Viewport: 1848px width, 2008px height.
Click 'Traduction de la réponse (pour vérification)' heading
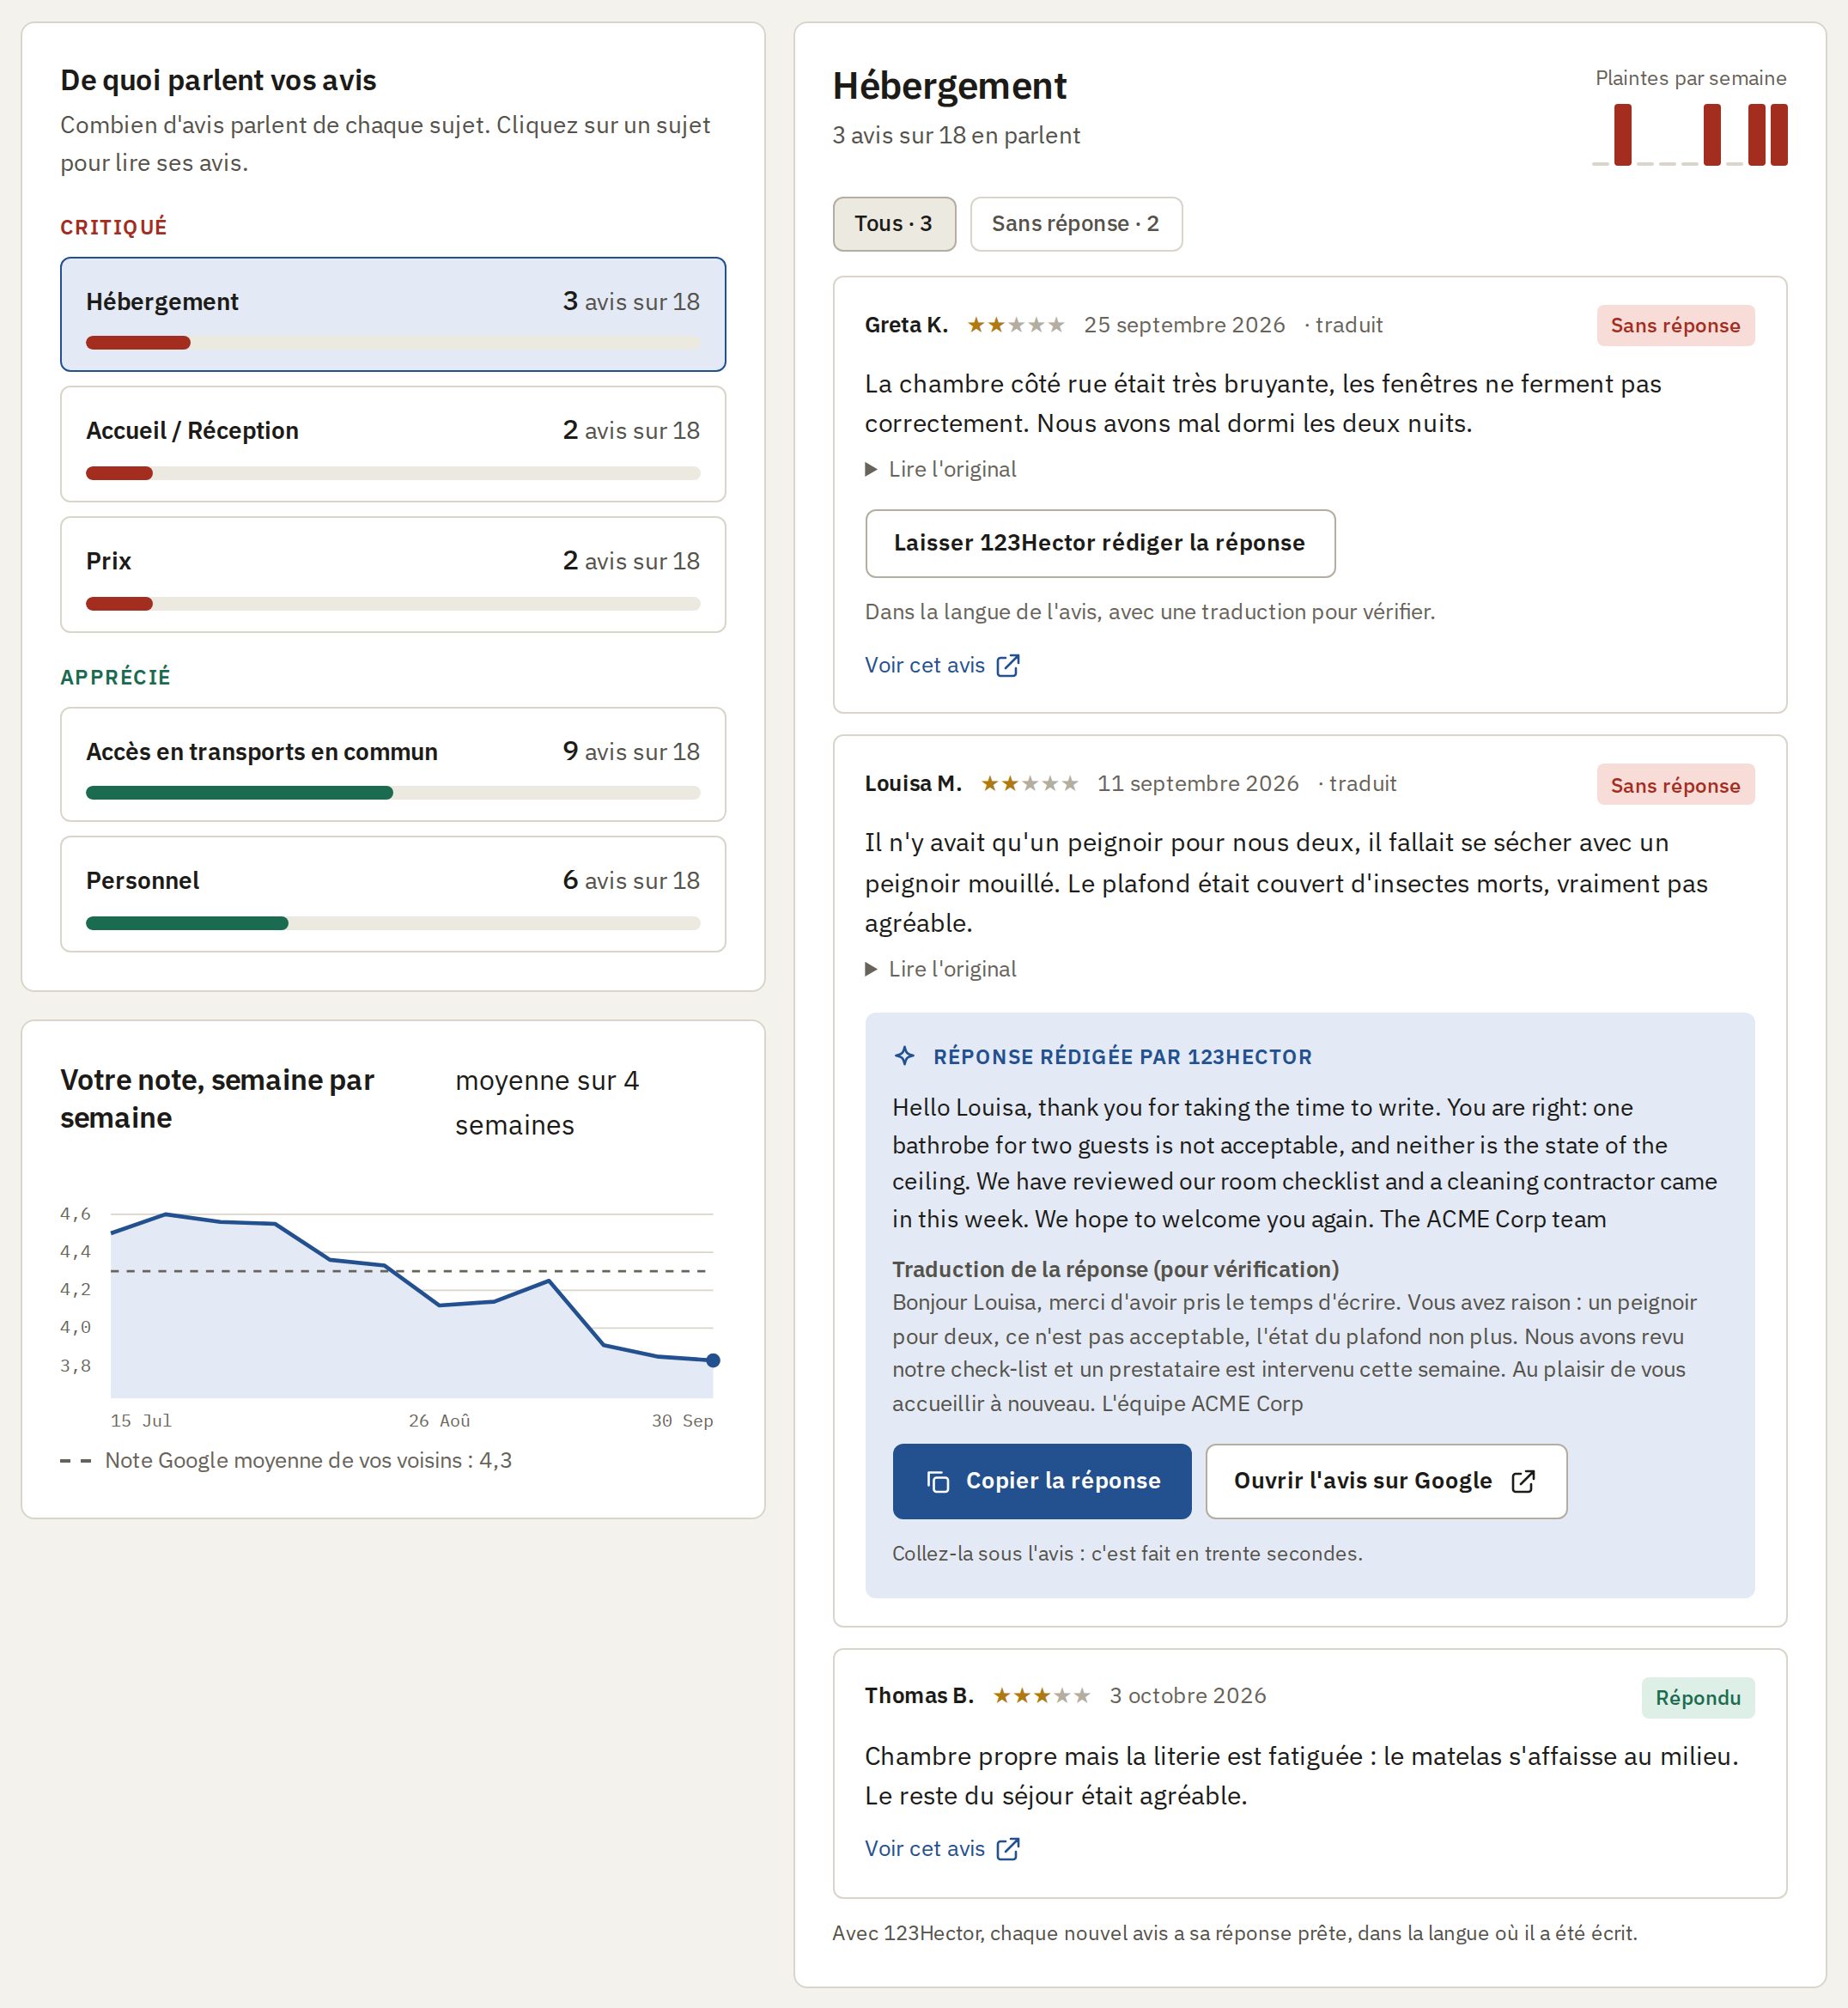pos(1115,1269)
